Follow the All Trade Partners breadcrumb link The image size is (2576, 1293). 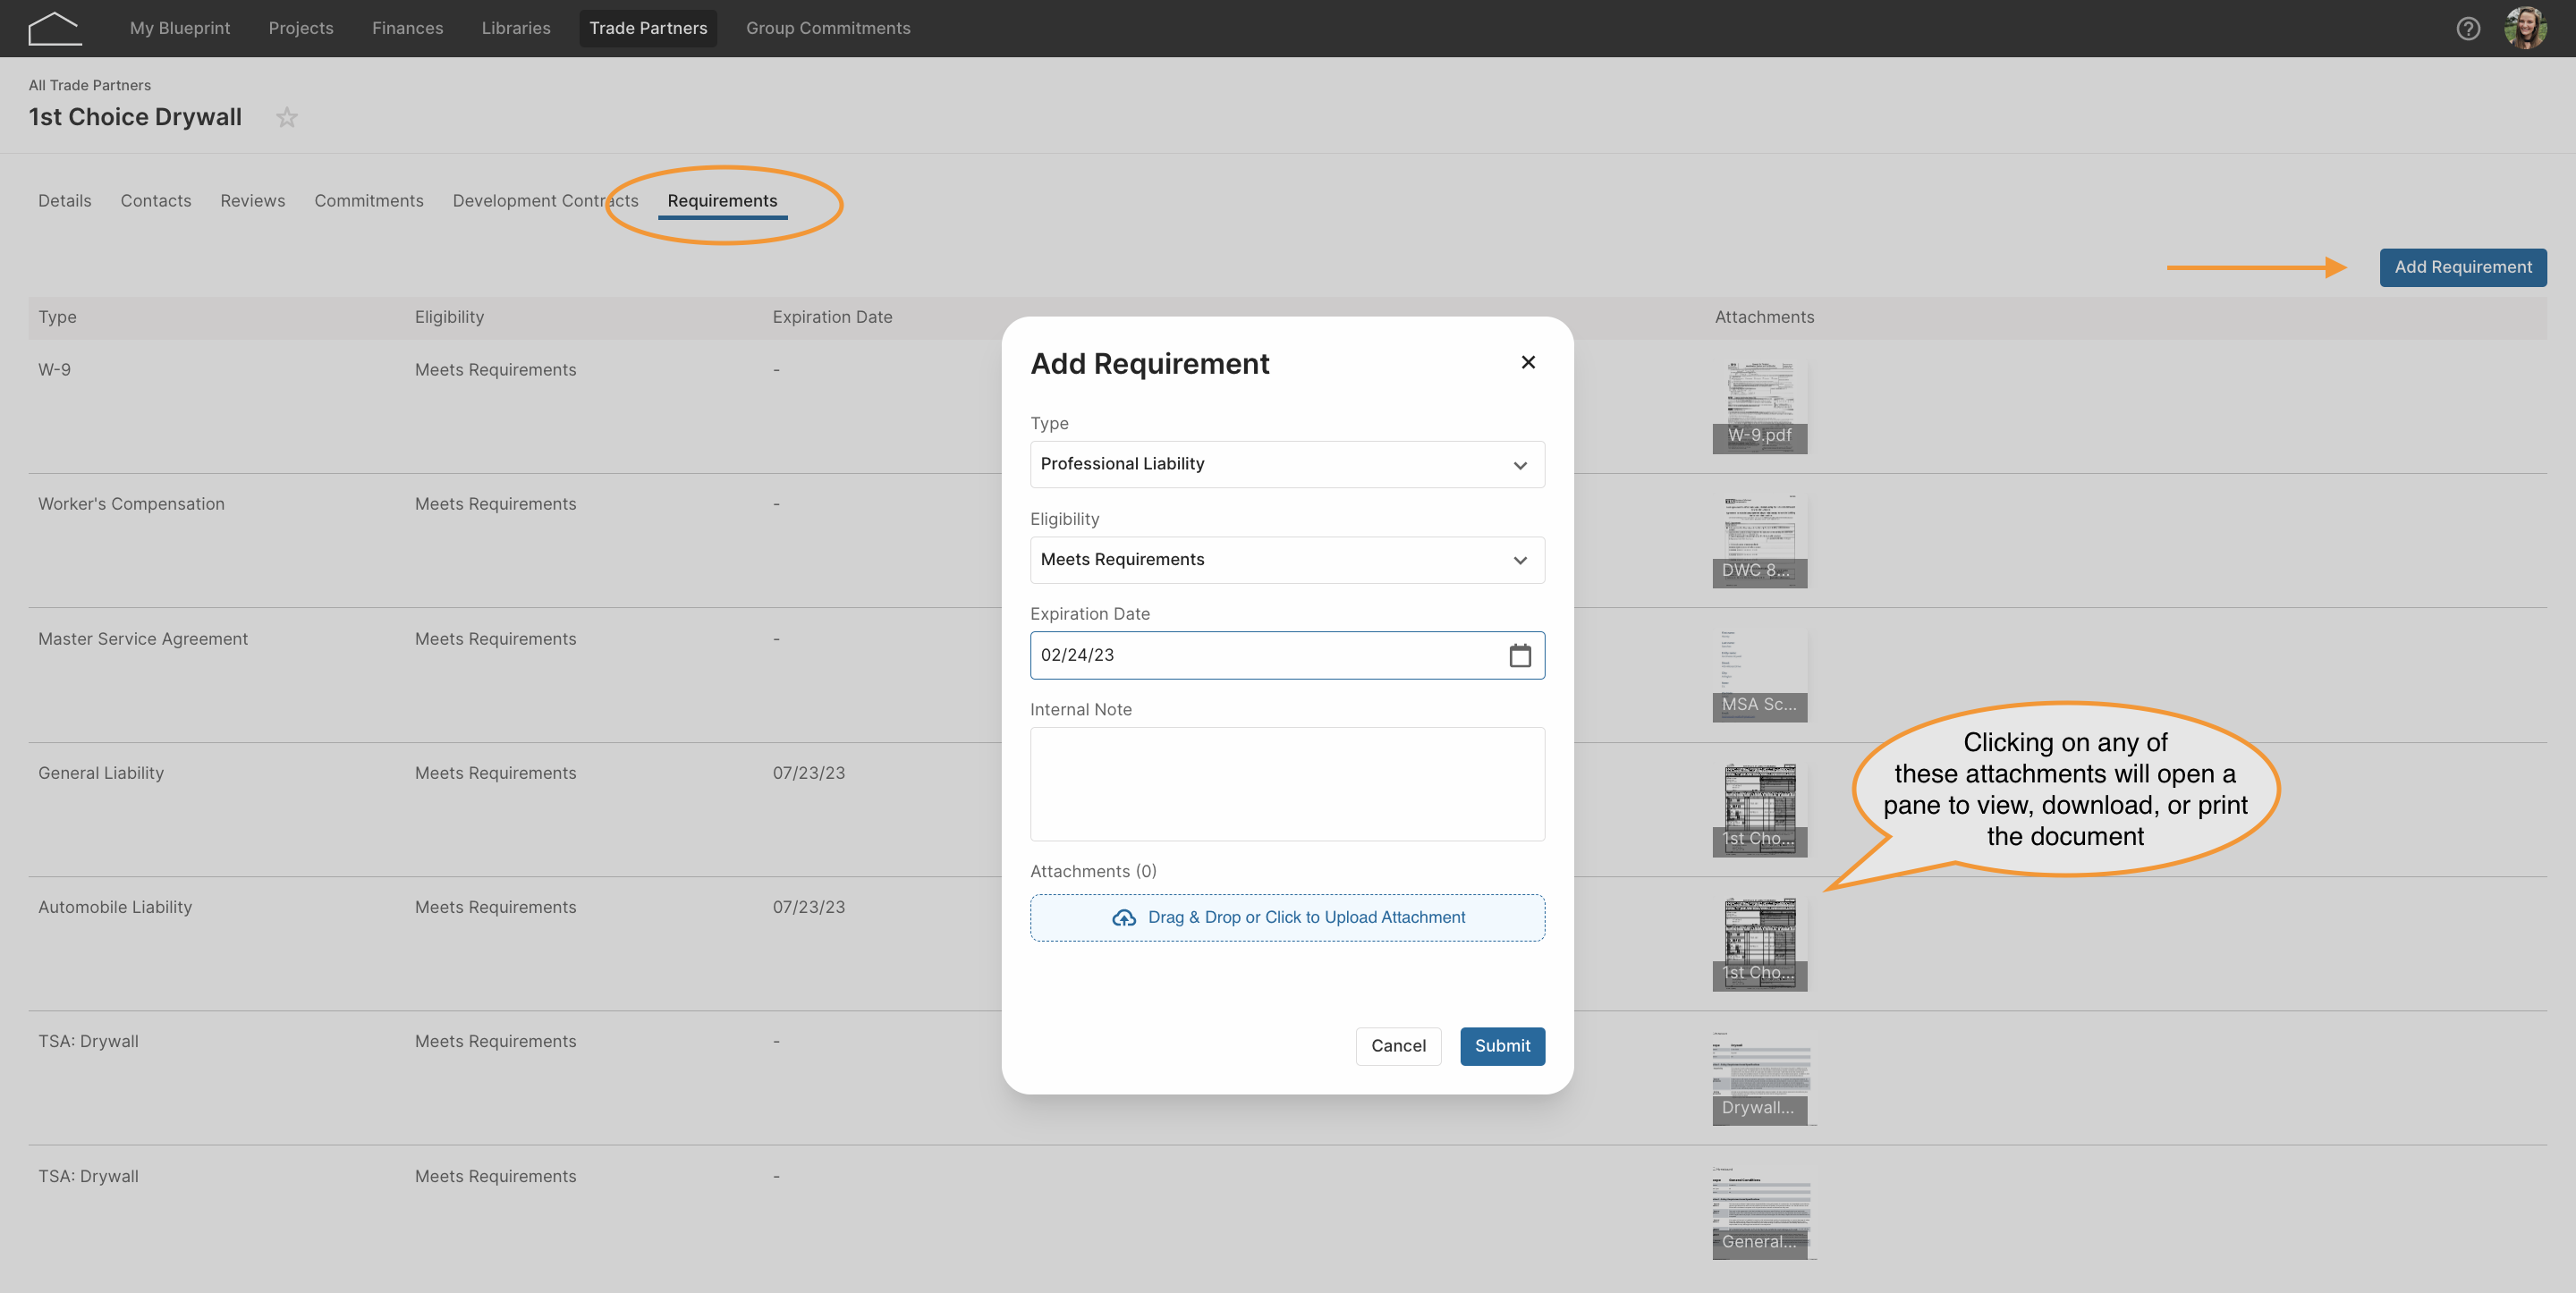coord(90,85)
